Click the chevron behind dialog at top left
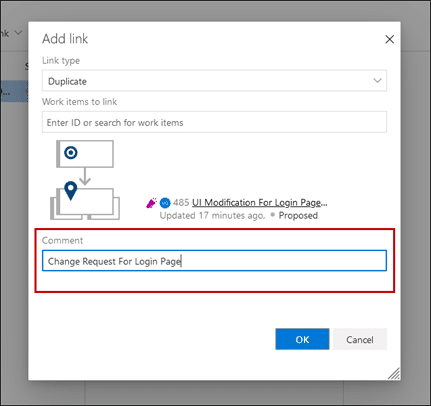The width and height of the screenshot is (431, 406). 18,33
